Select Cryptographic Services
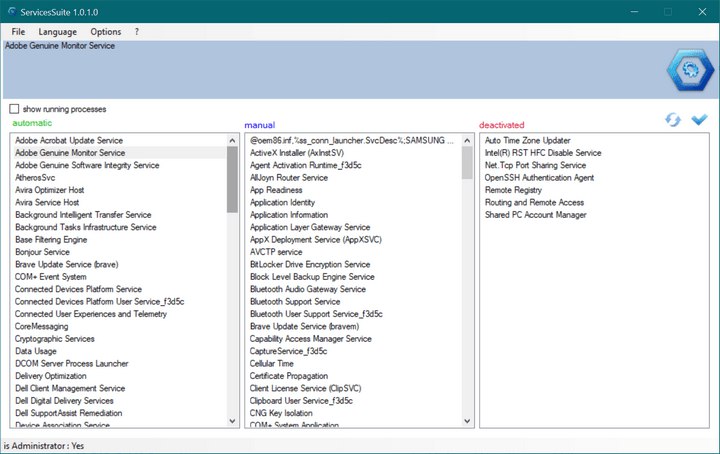The width and height of the screenshot is (720, 454). pyautogui.click(x=55, y=339)
